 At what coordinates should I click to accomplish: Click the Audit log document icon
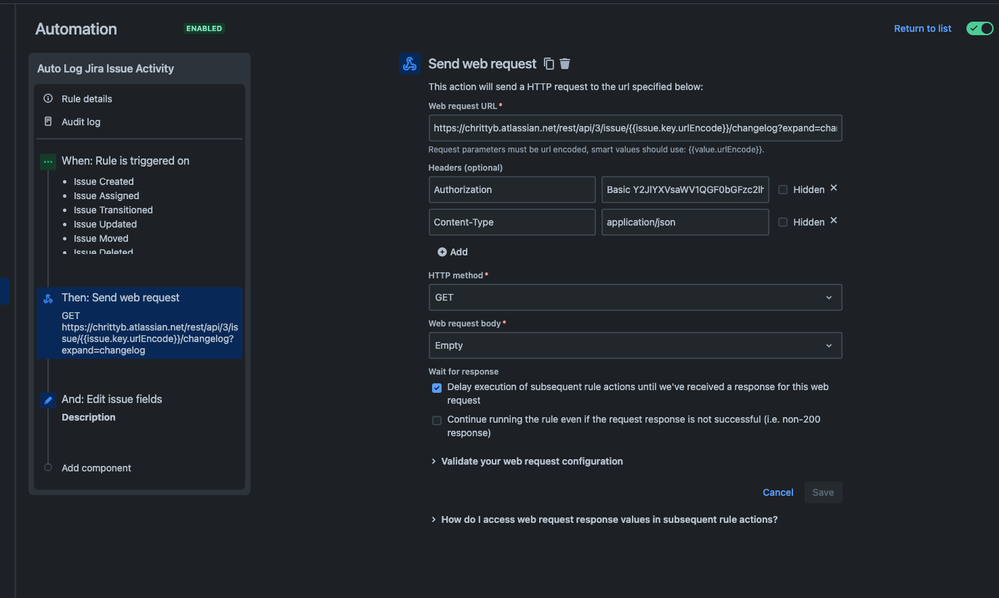tap(48, 121)
